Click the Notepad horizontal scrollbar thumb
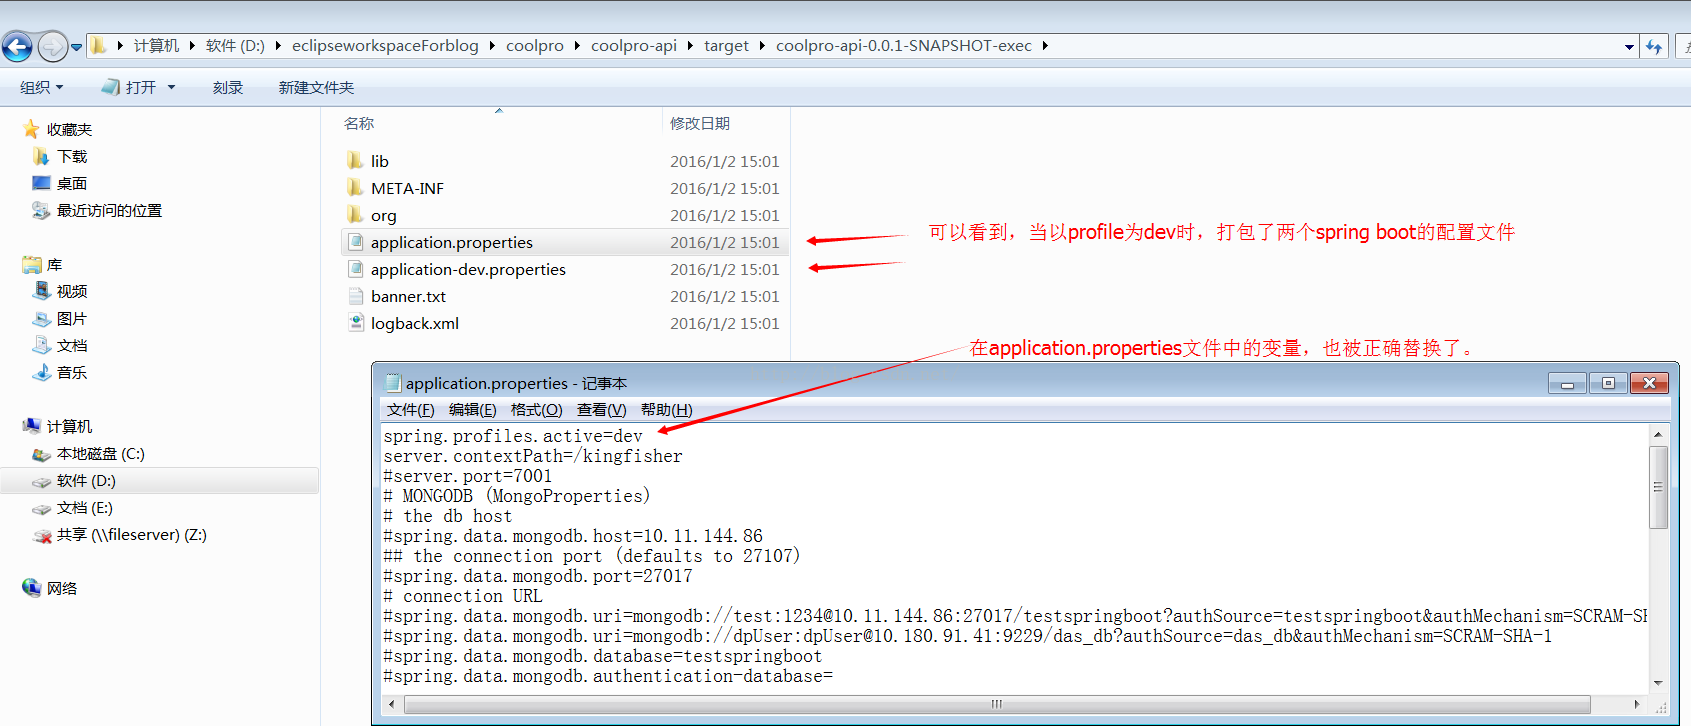The height and width of the screenshot is (726, 1691). (996, 704)
